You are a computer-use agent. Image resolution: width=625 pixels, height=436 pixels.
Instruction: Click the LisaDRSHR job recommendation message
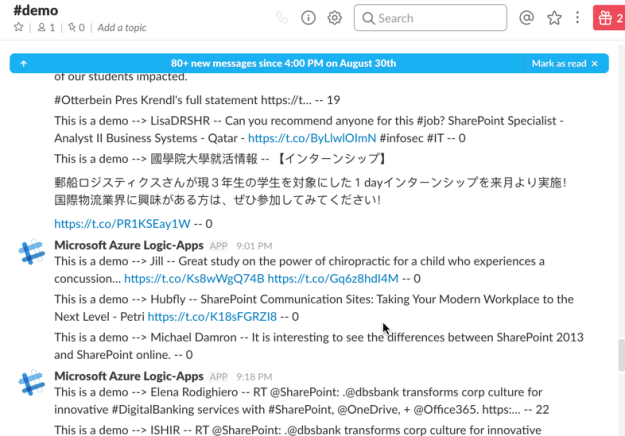coord(309,130)
